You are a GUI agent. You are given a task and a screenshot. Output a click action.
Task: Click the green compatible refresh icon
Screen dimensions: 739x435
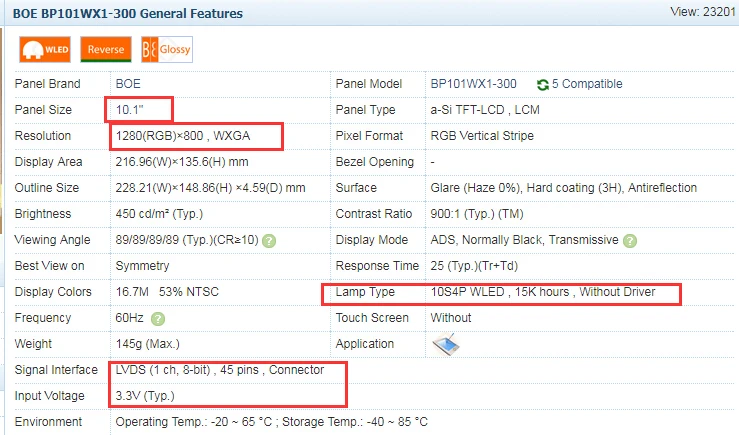[x=542, y=84]
